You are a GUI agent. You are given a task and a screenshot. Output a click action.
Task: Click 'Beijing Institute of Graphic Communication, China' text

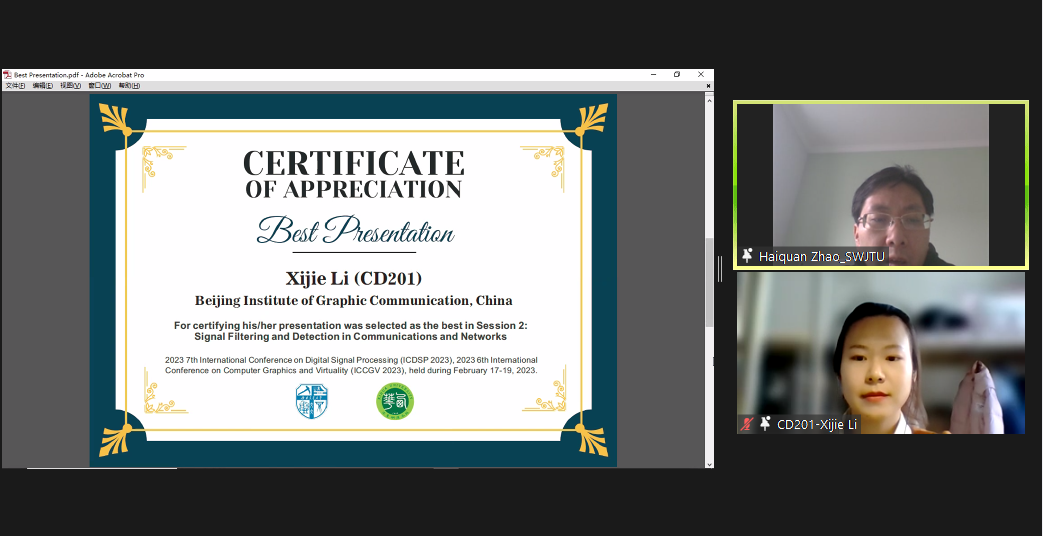click(x=354, y=301)
